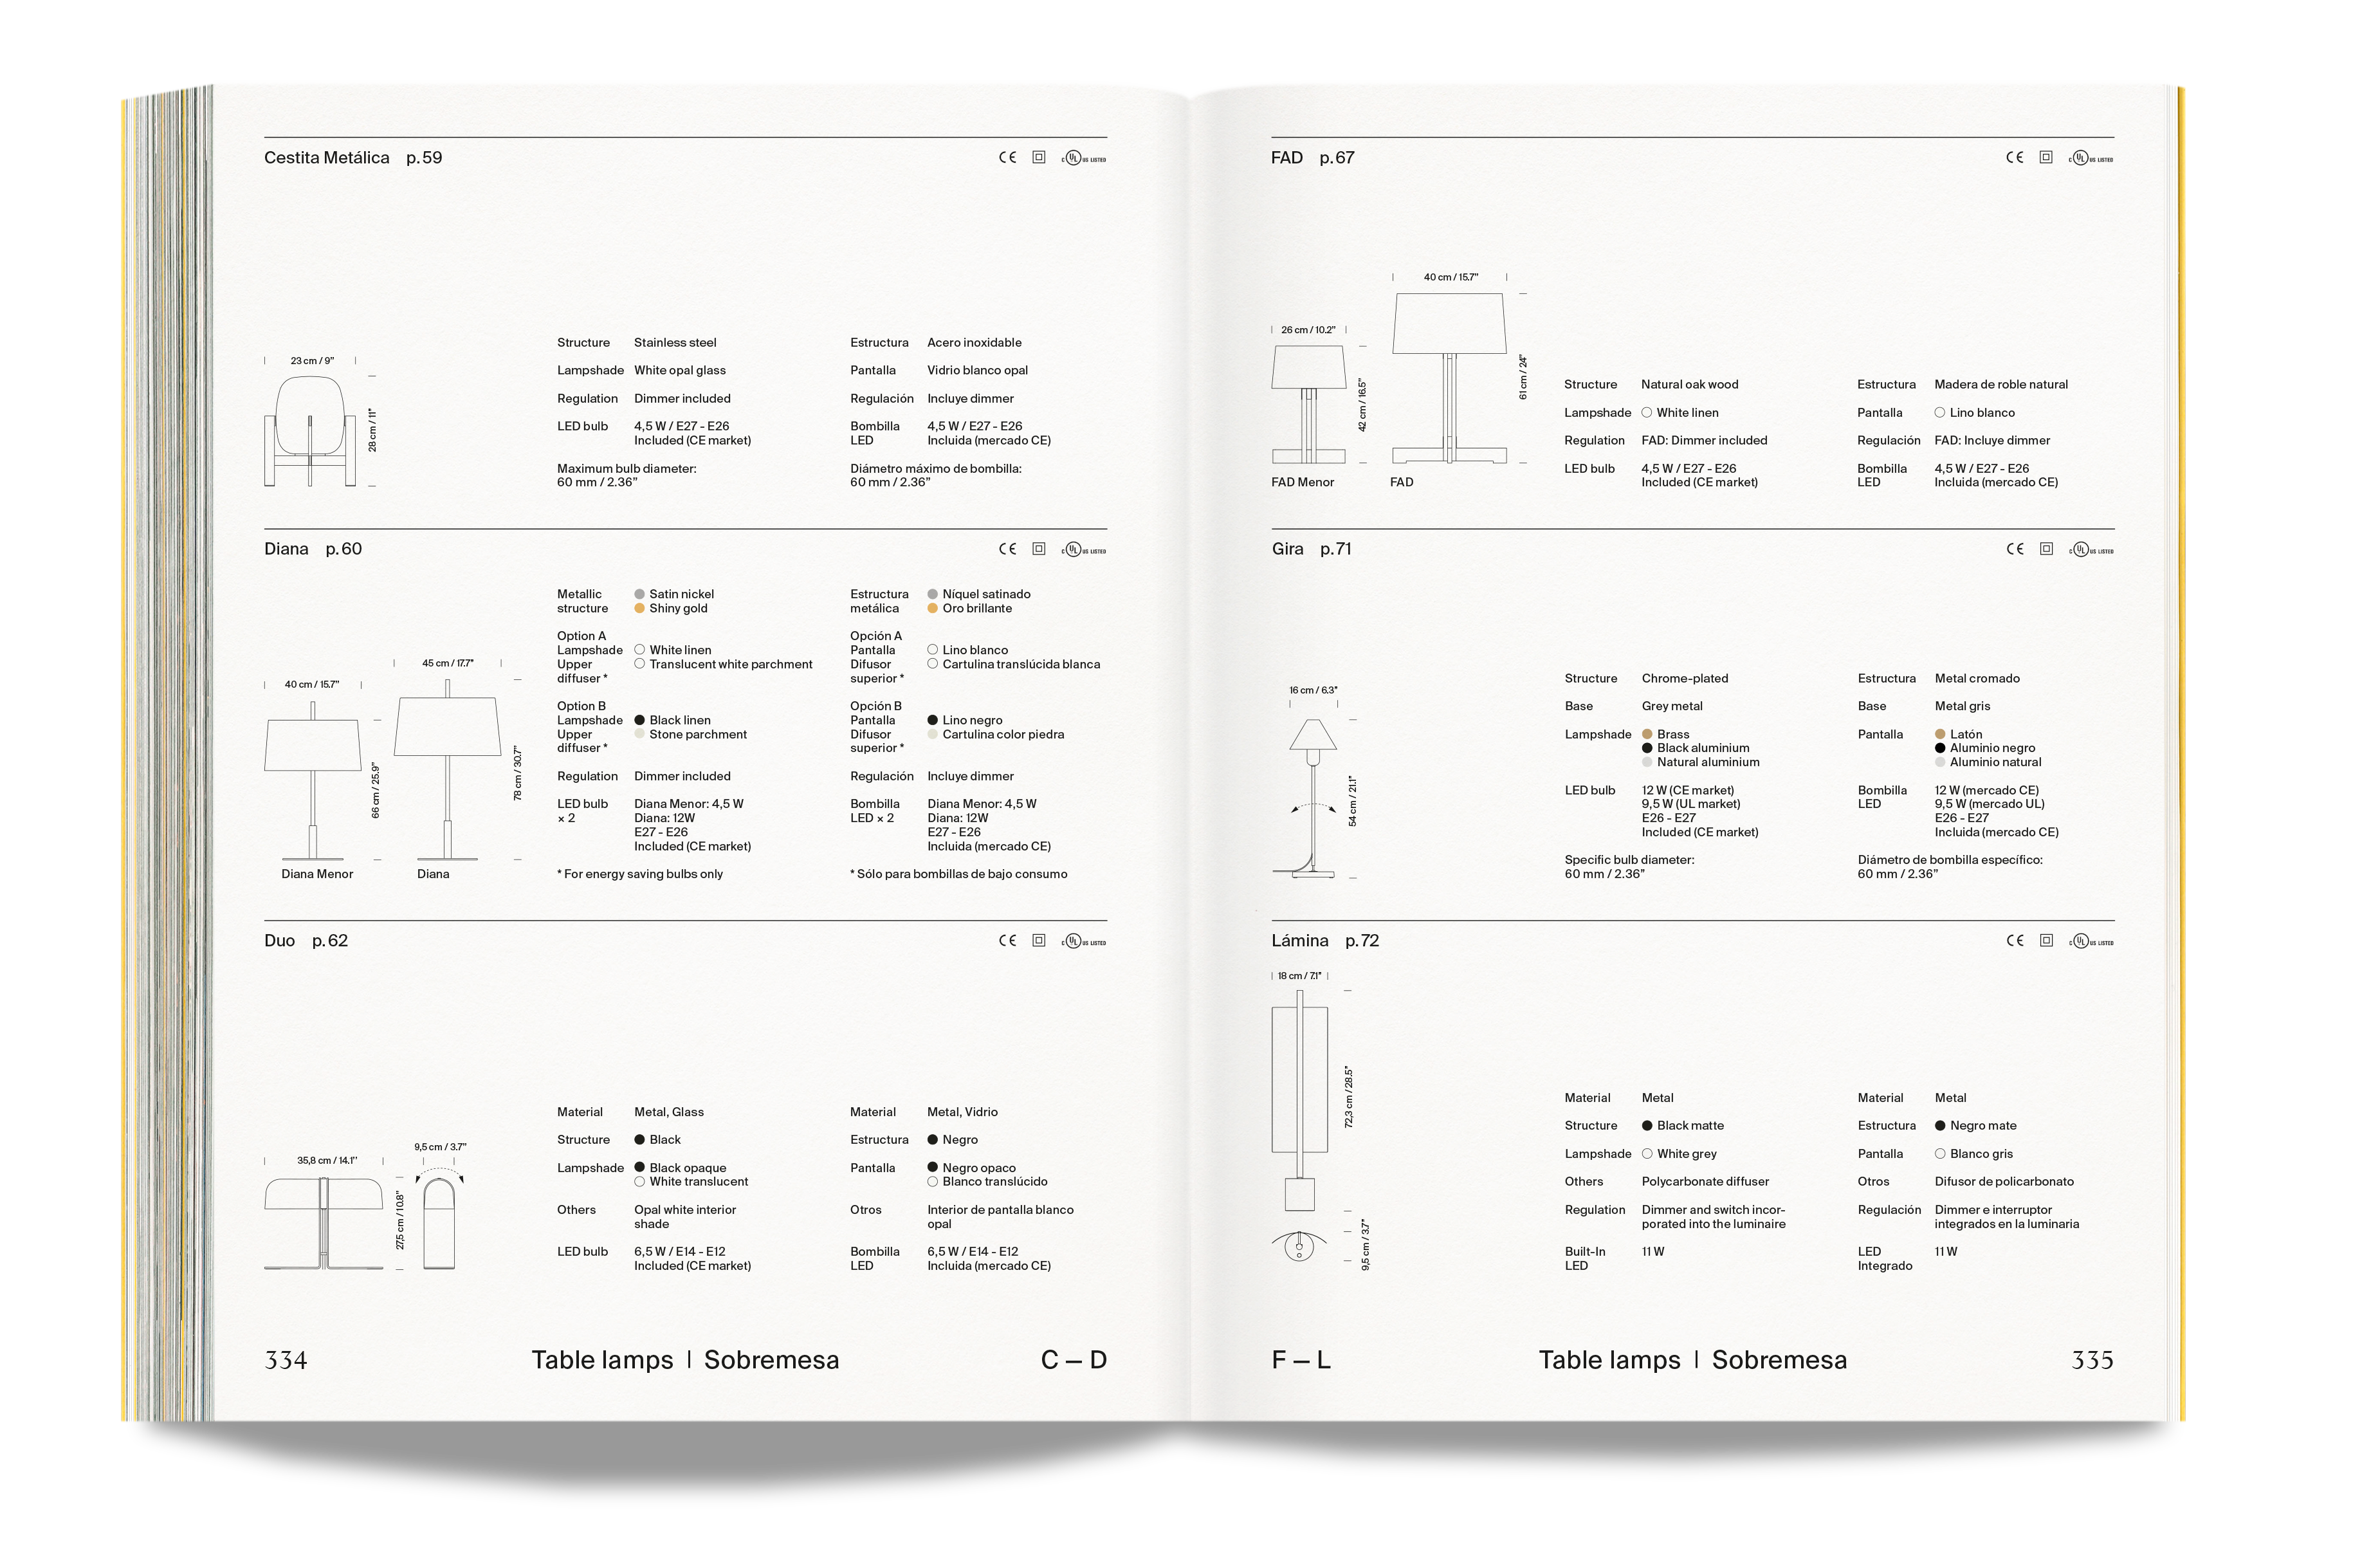2380x1544 pixels.
Task: Click the double-square icon in FAD header
Action: (2046, 157)
